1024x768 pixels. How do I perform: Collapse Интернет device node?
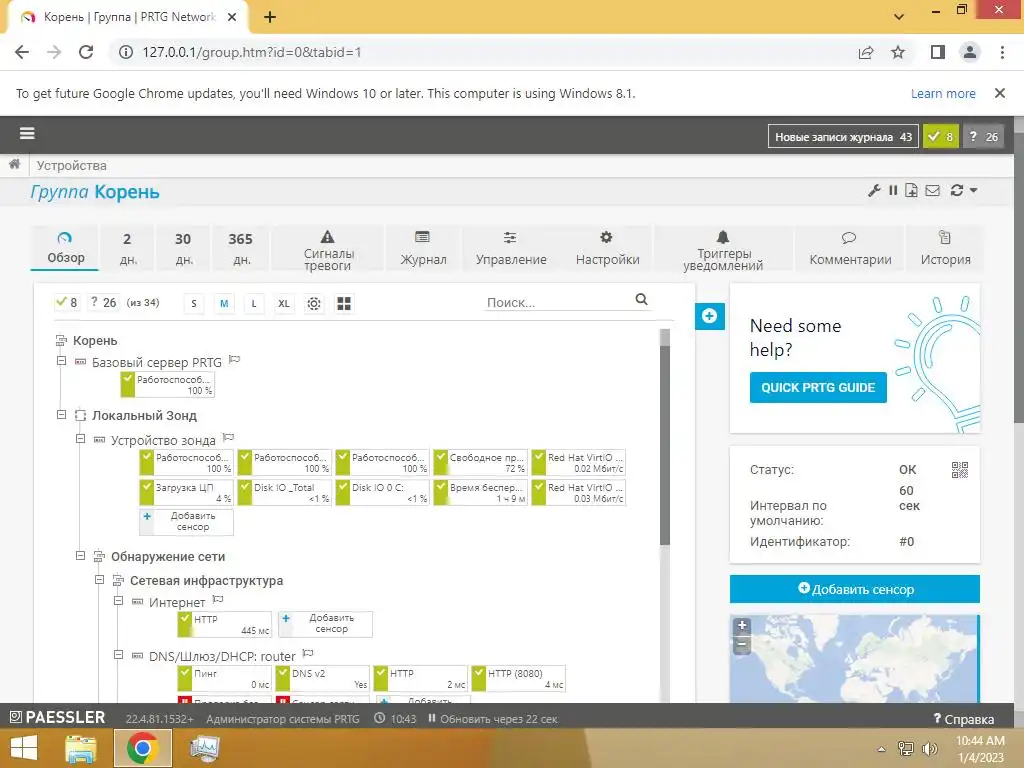coord(118,601)
